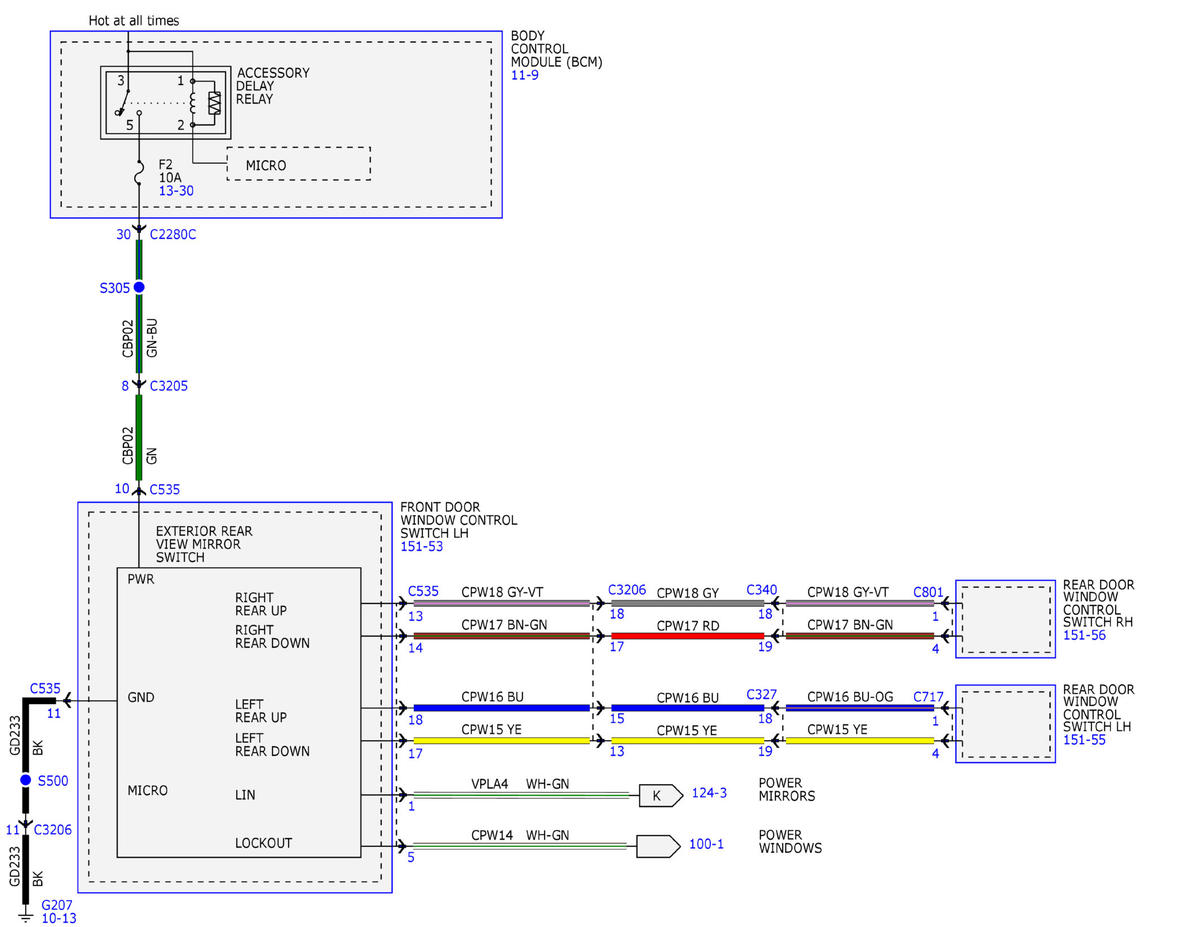
Task: Select the MICRO dashed box in BCM
Action: (298, 164)
